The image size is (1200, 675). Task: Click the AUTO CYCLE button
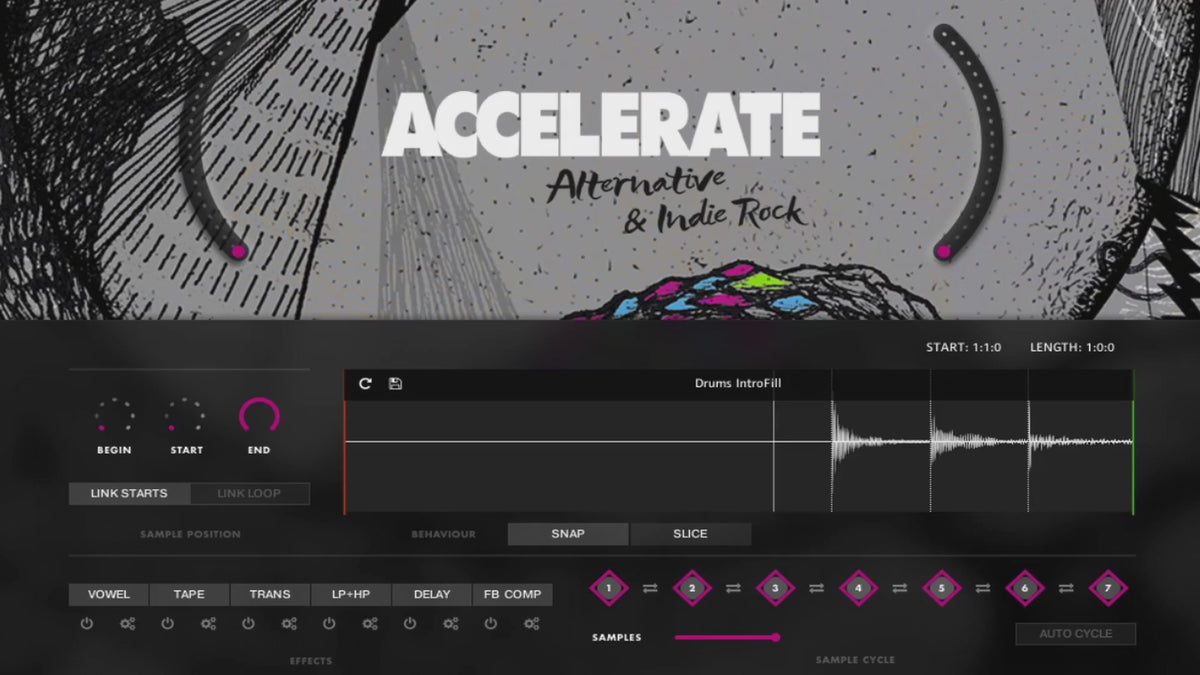[1076, 634]
